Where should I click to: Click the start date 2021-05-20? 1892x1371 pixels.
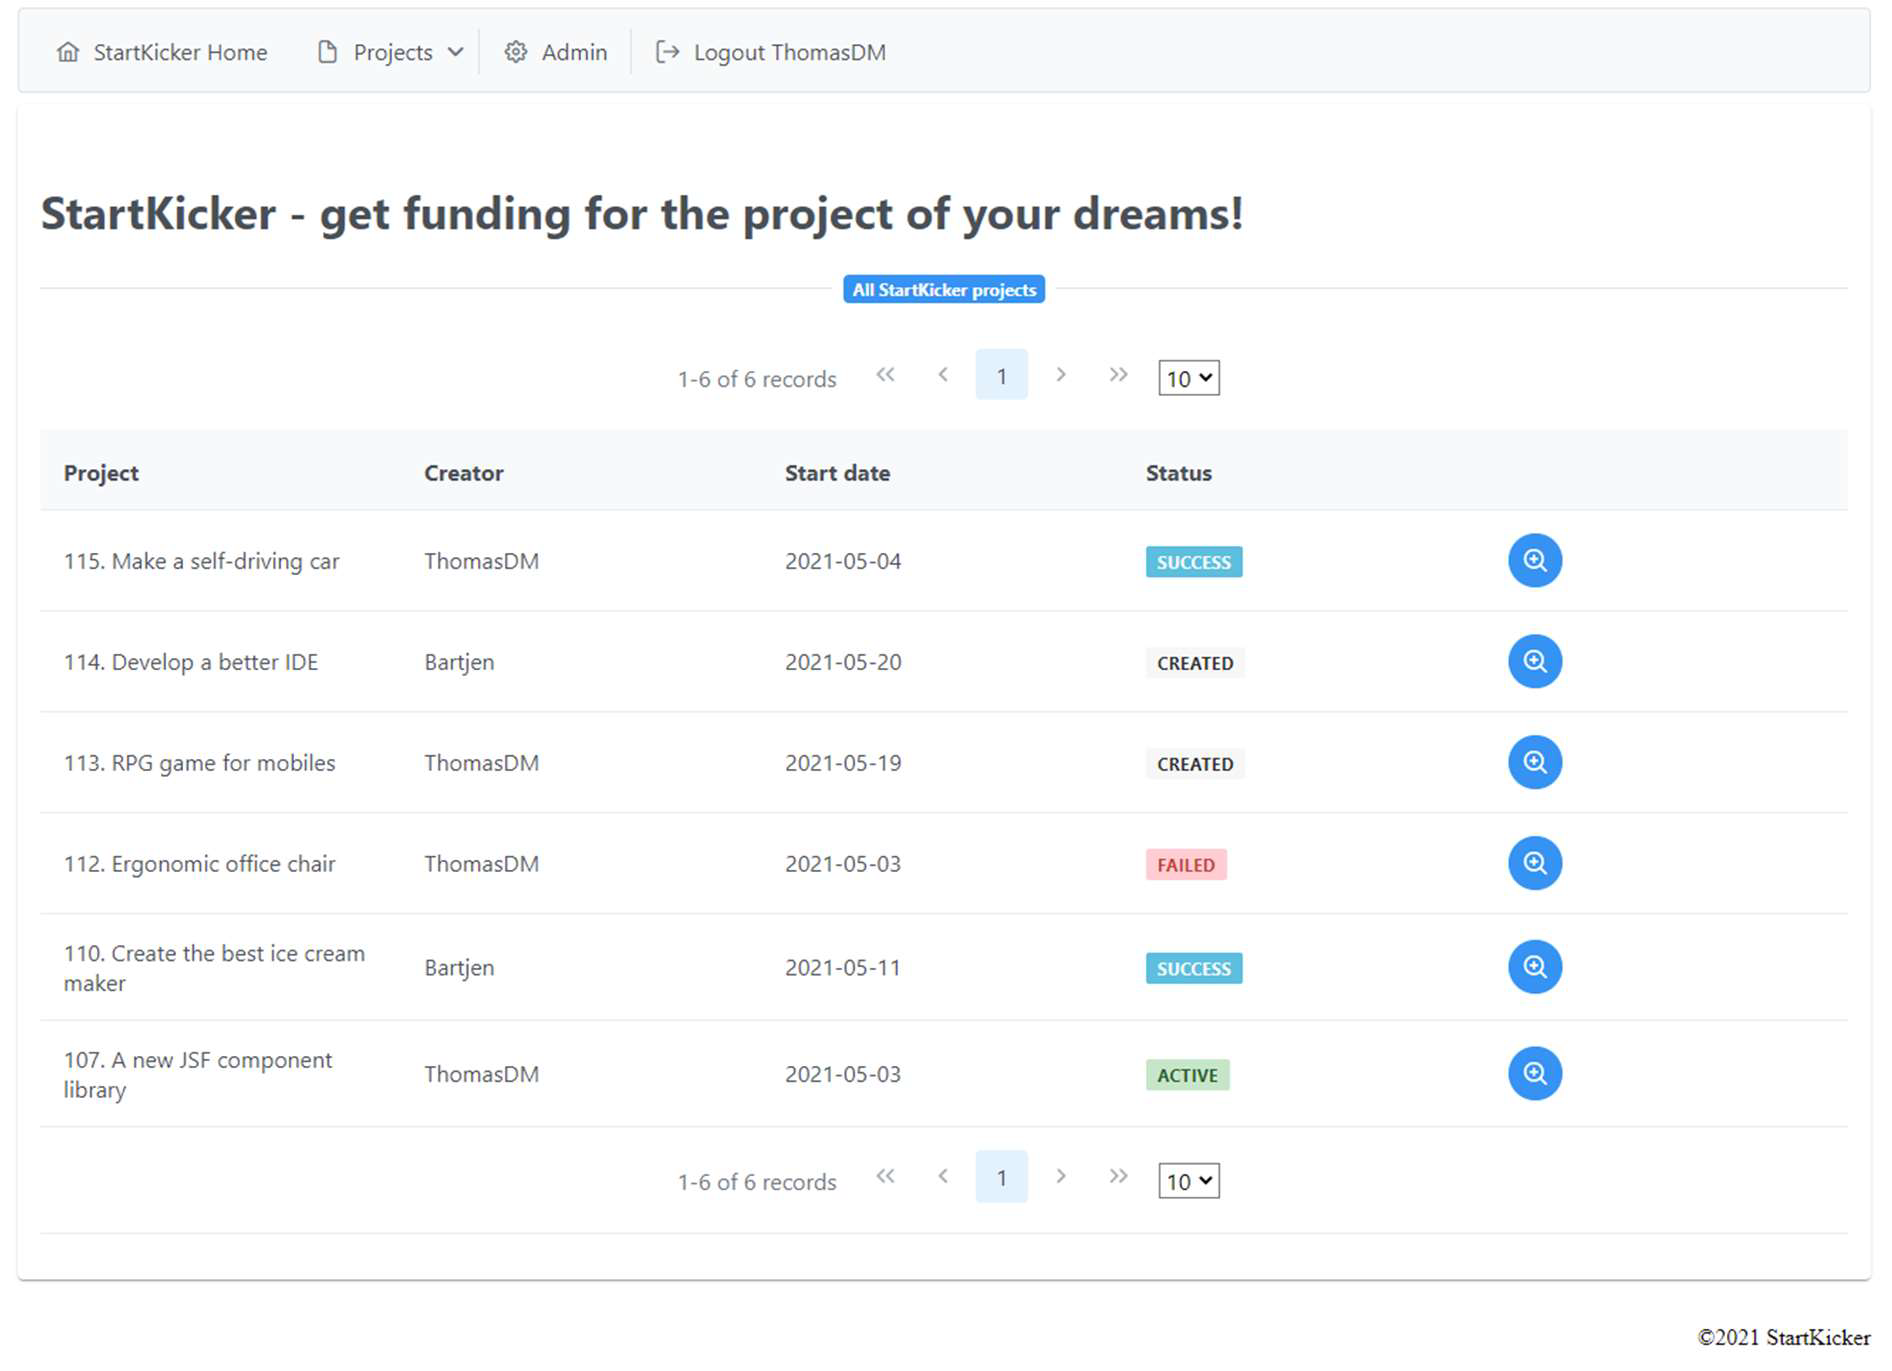click(x=843, y=662)
